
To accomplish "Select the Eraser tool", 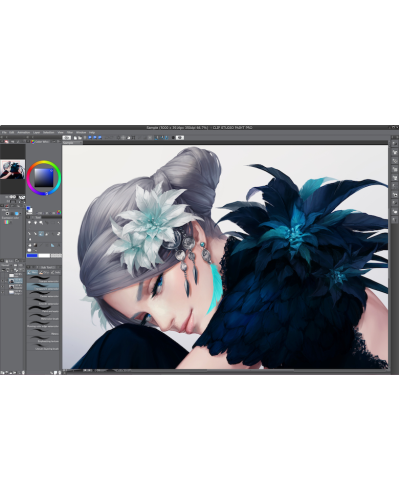I will 59,234.
